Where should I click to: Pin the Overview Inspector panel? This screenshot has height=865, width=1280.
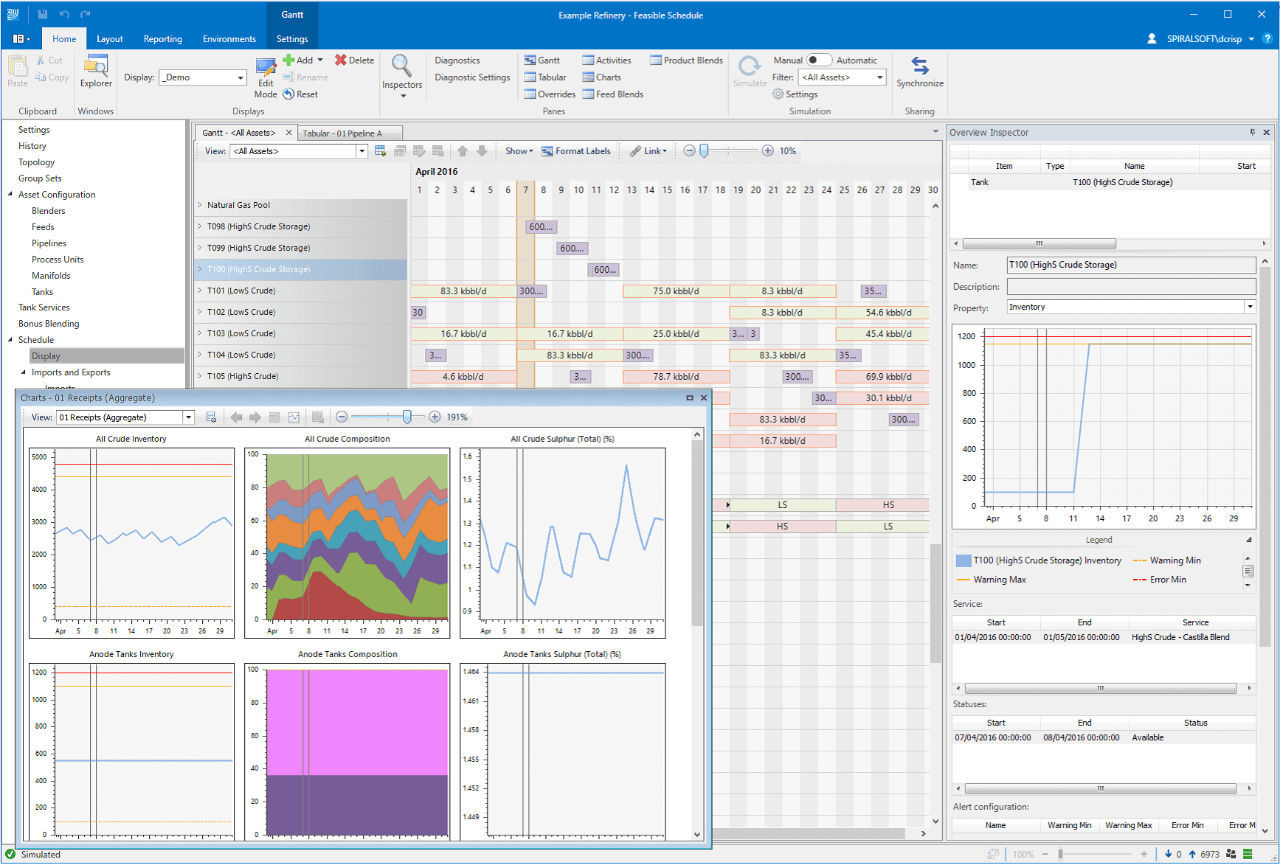pyautogui.click(x=1252, y=132)
